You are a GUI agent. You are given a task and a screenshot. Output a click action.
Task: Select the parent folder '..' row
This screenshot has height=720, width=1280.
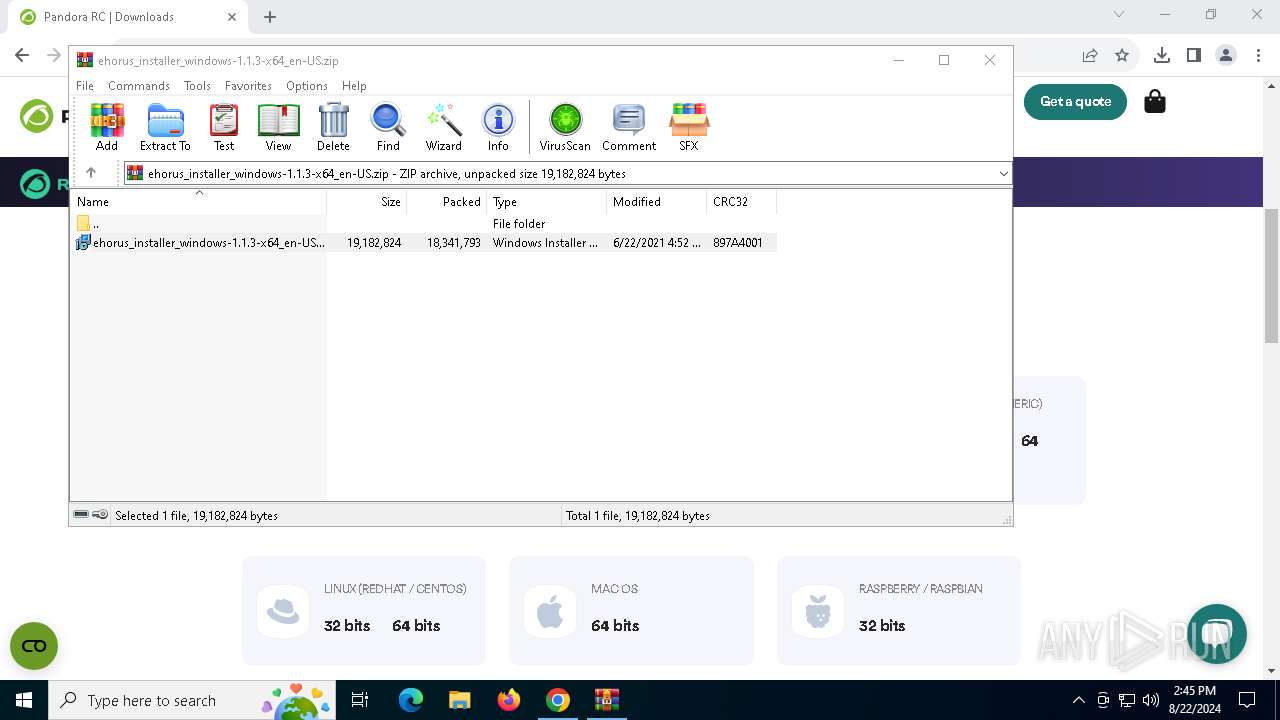pos(423,223)
